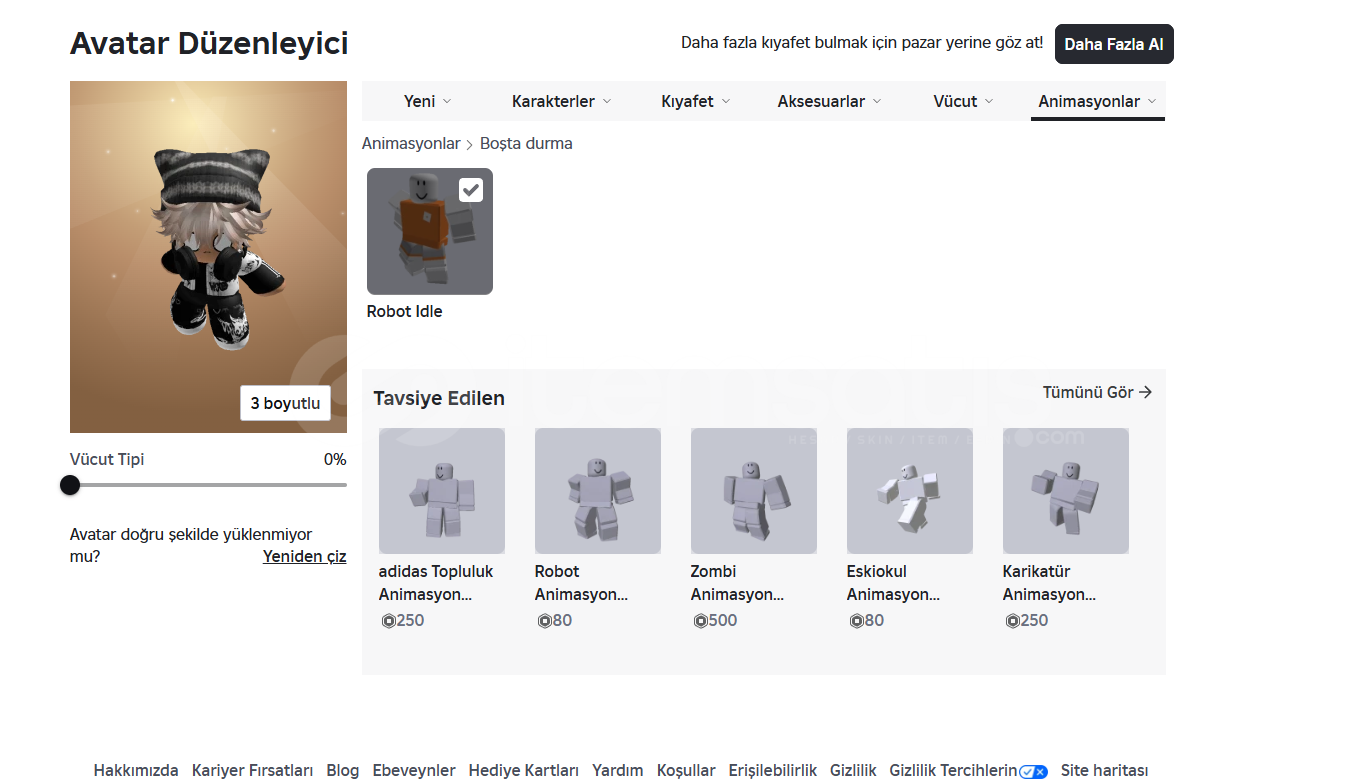This screenshot has height=781, width=1372.
Task: Open the Erişilebilirlik footer link
Action: (773, 771)
